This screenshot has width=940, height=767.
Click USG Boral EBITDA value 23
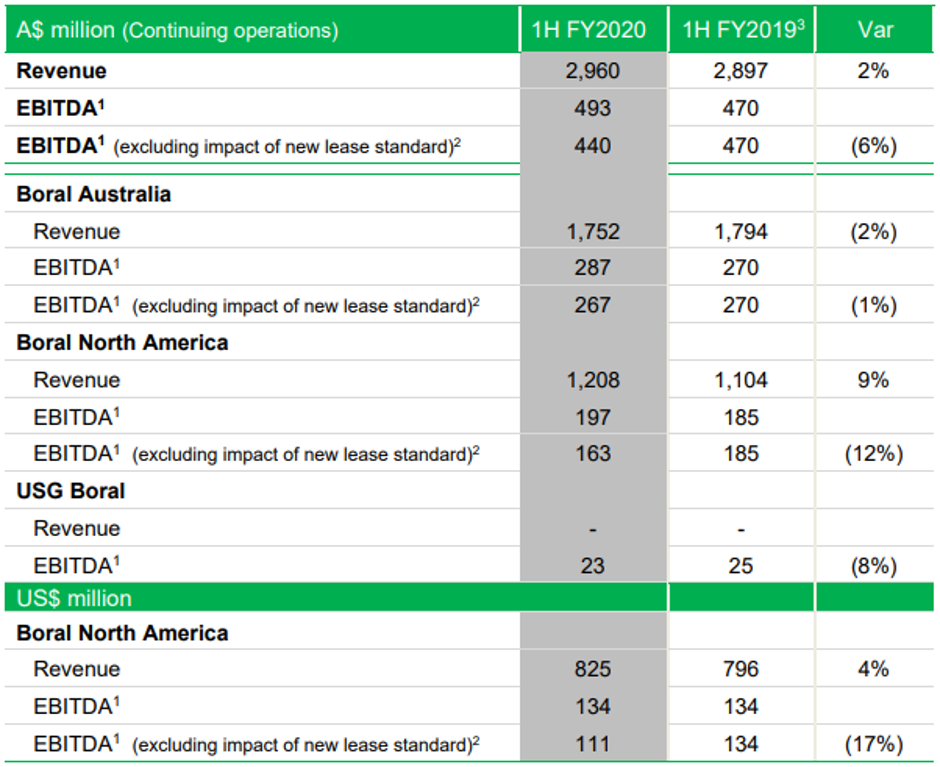pyautogui.click(x=592, y=566)
